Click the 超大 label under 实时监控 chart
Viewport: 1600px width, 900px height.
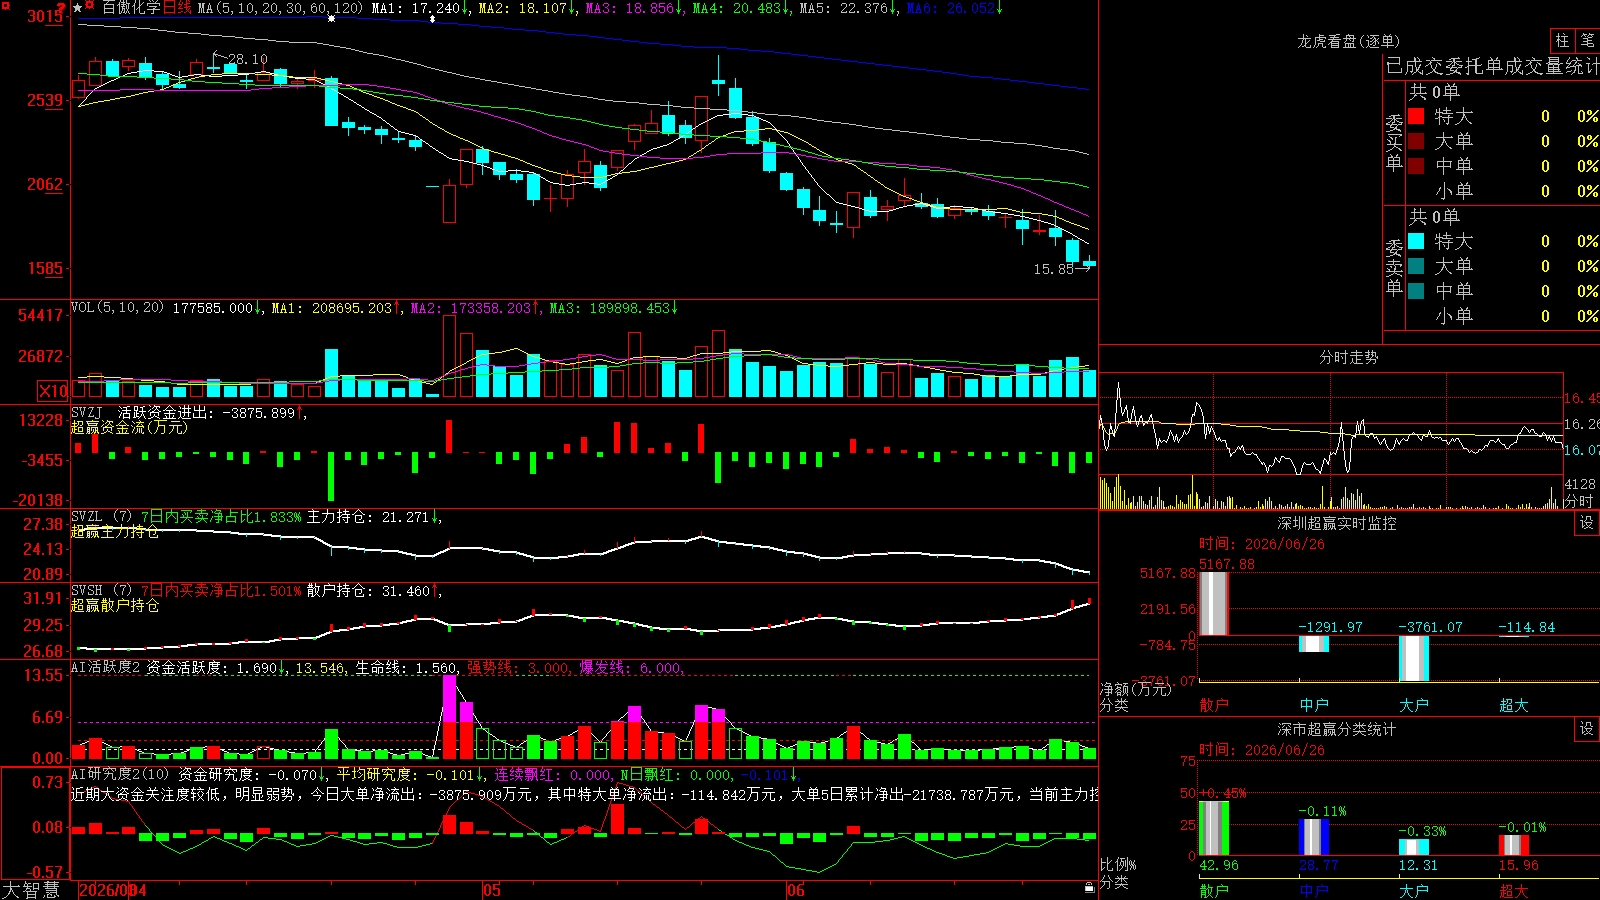(1514, 705)
